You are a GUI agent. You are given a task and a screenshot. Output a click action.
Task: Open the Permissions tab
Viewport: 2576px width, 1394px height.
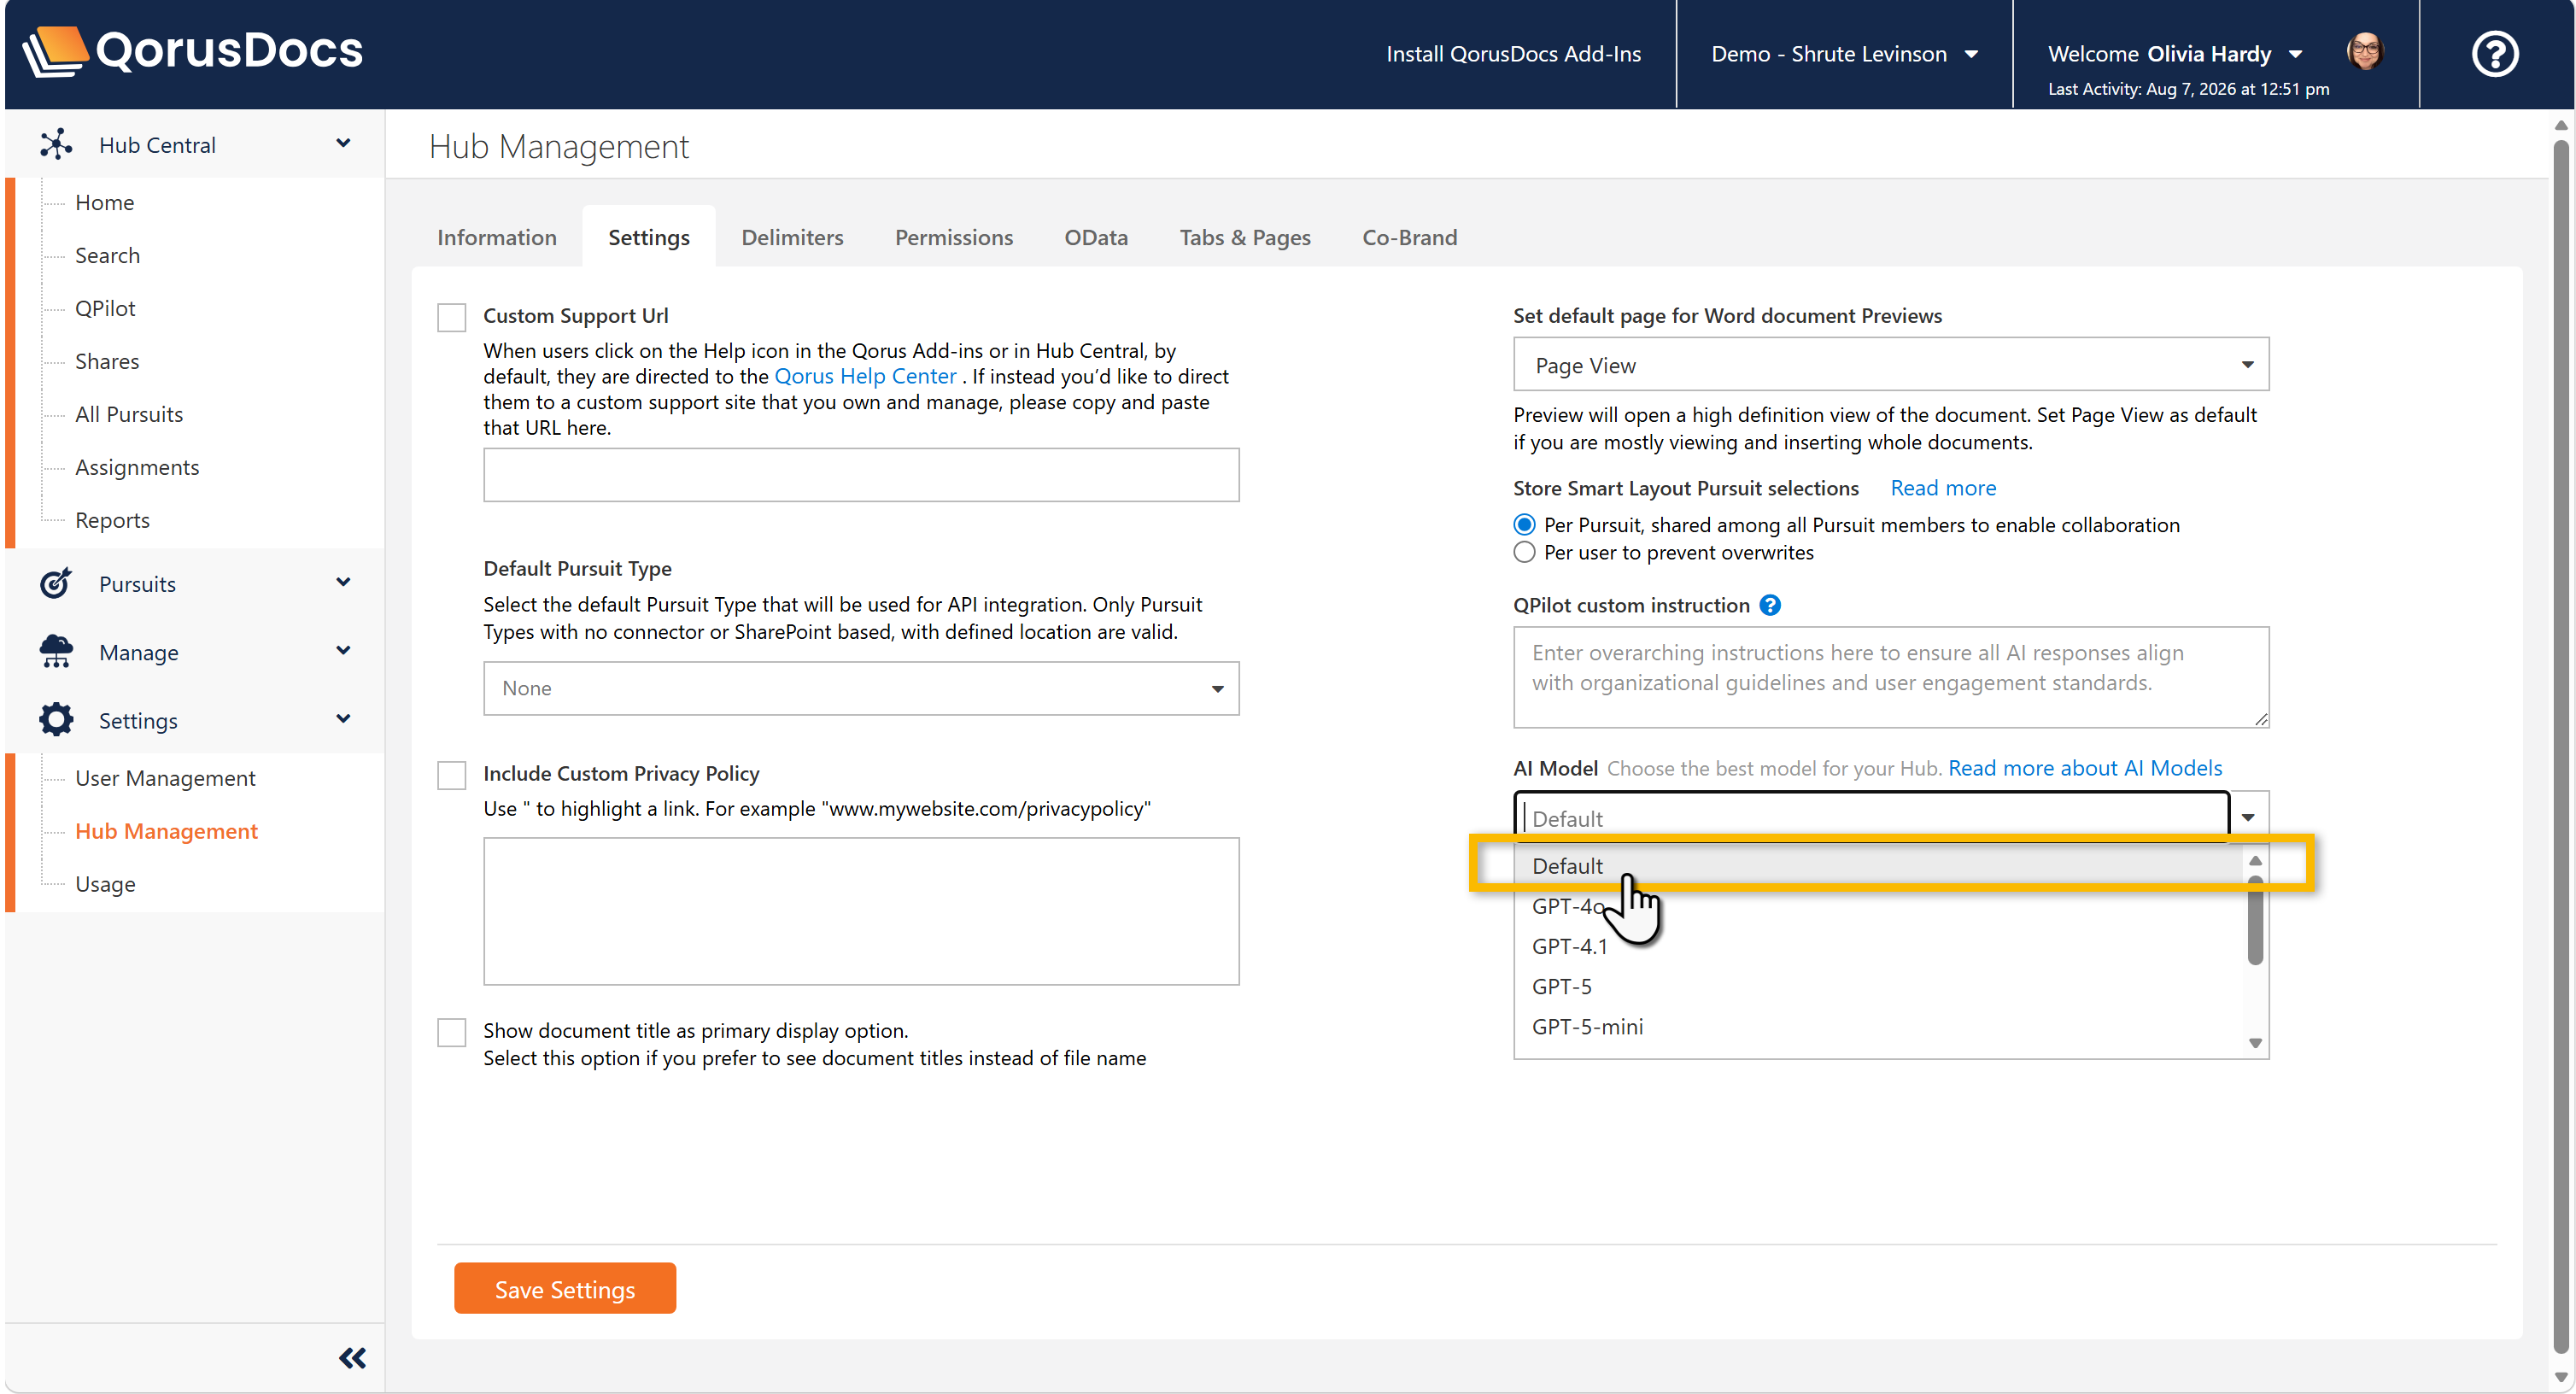click(954, 237)
